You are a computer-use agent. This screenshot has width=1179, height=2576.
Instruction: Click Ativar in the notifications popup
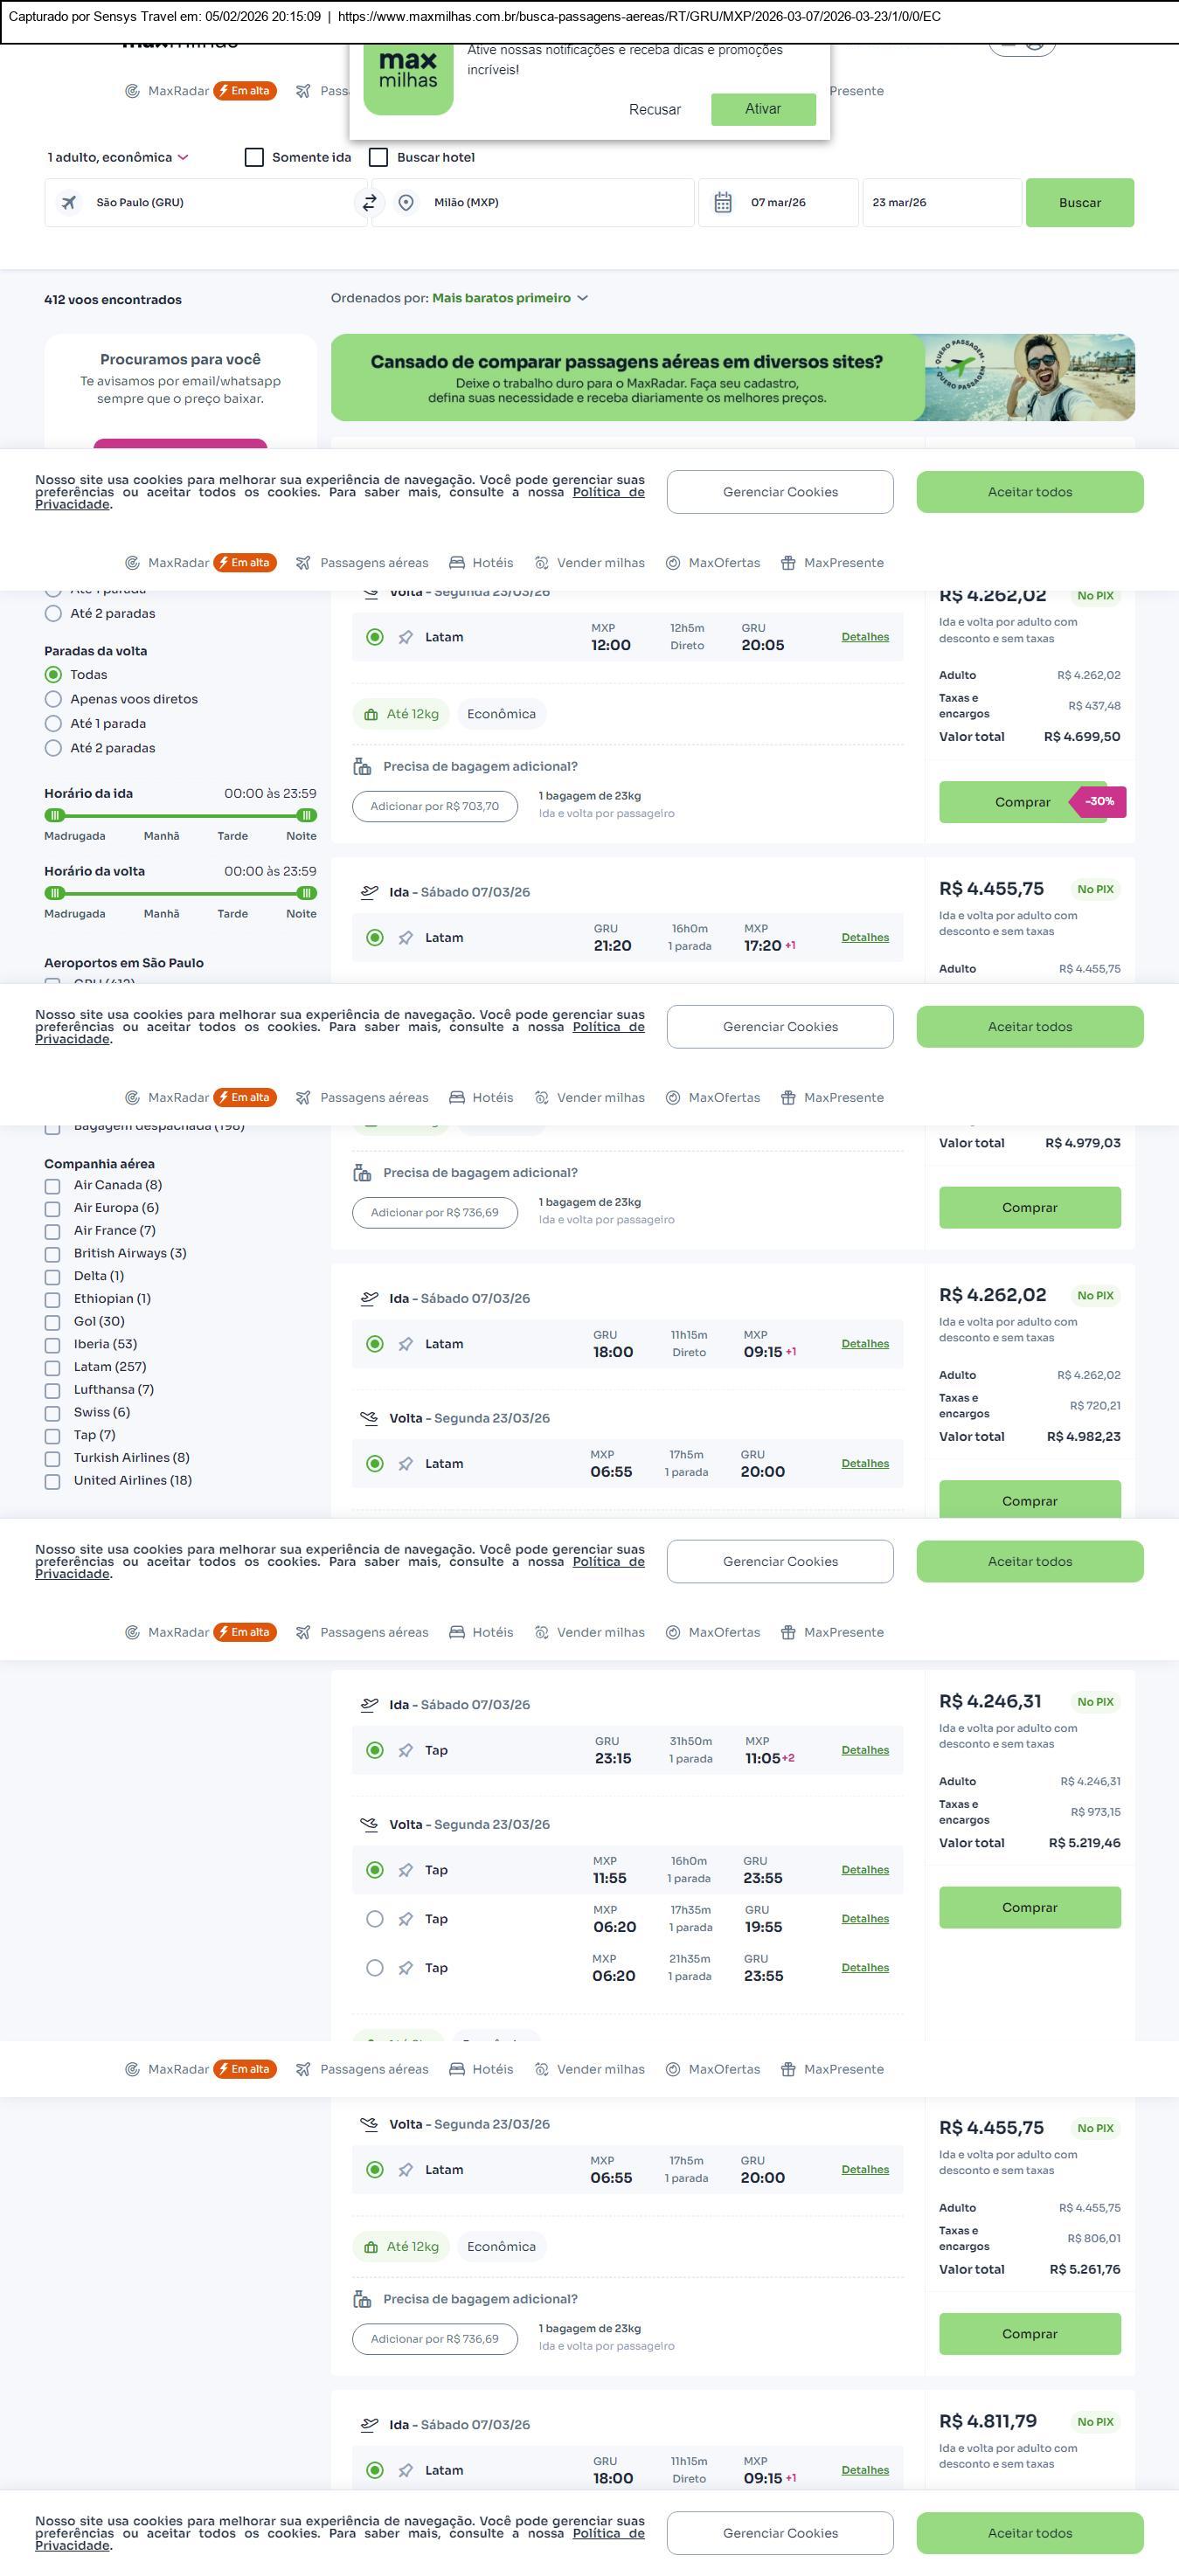[x=762, y=109]
